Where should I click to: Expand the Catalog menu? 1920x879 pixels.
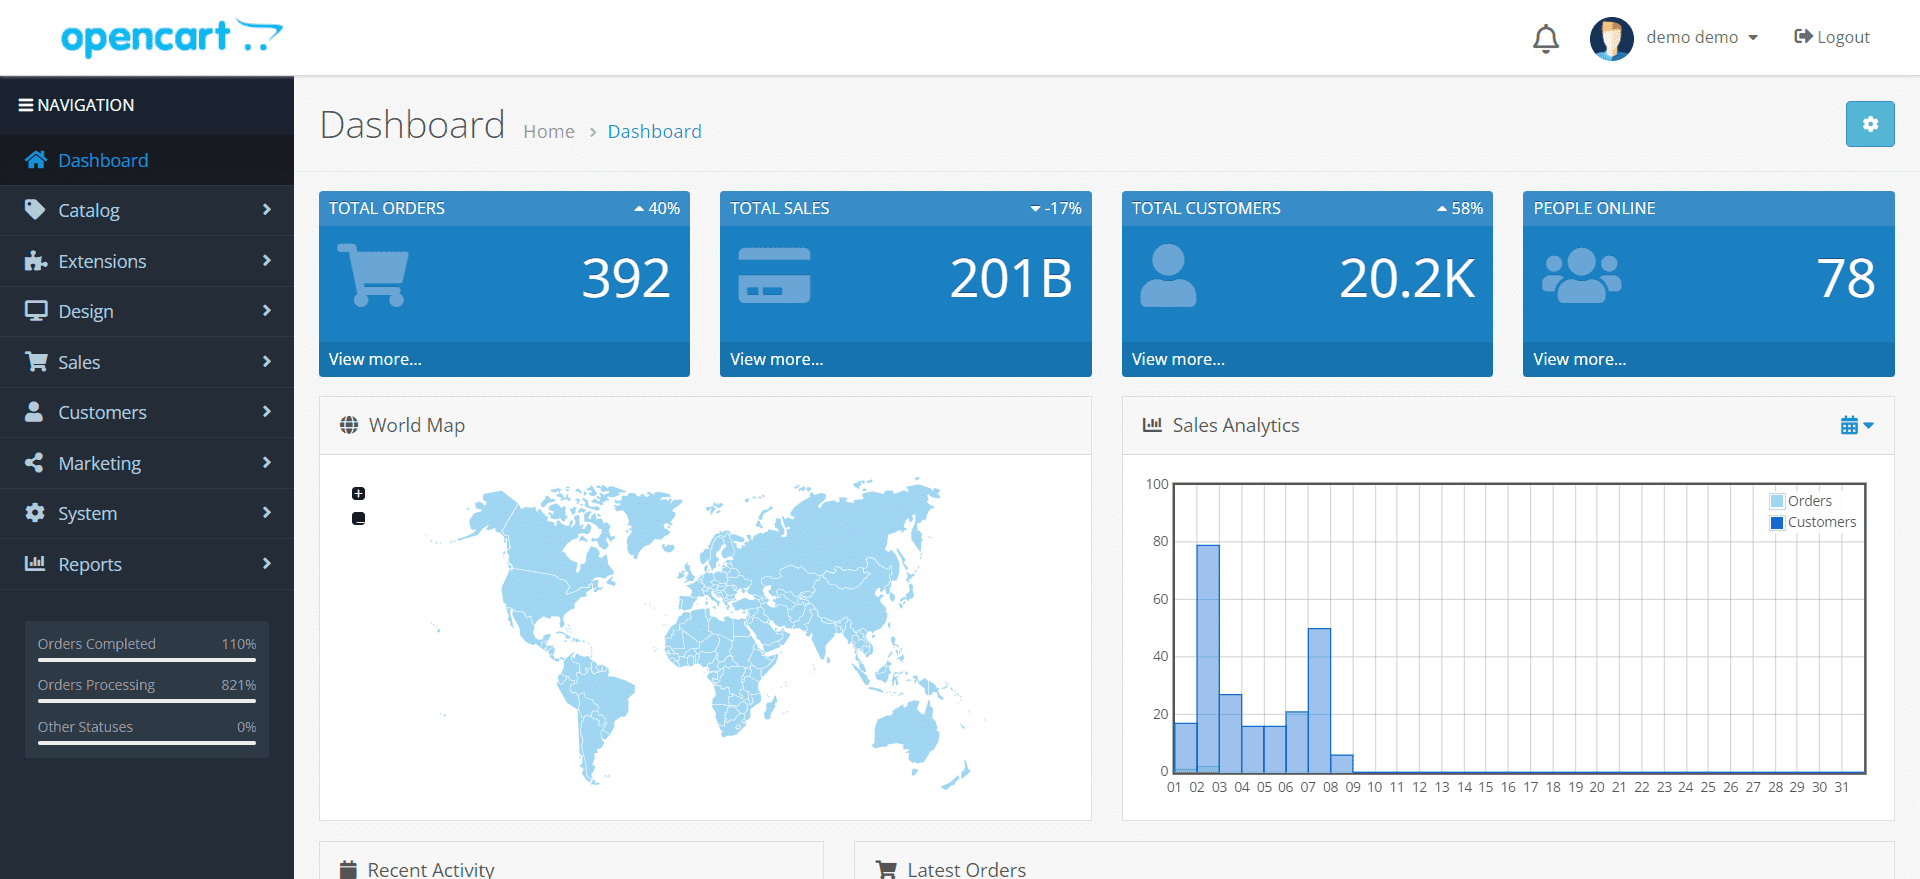point(147,210)
